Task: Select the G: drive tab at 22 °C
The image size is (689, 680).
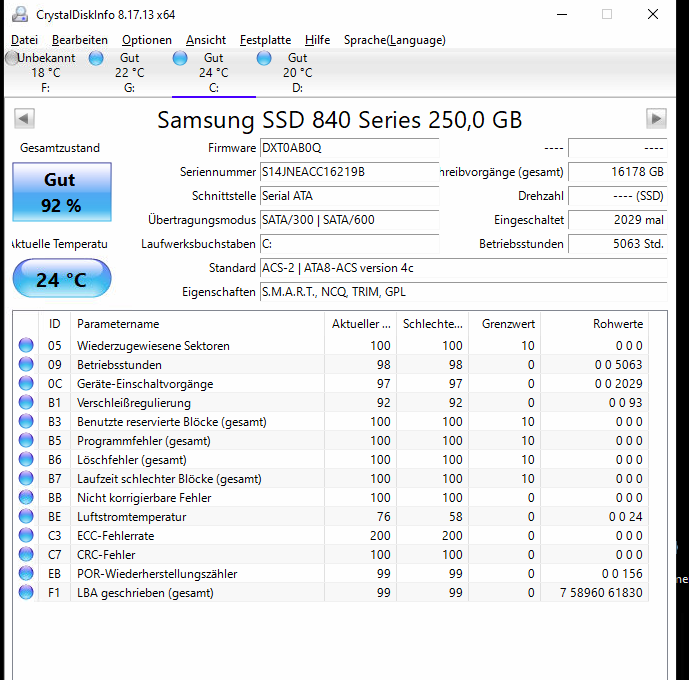Action: pos(130,73)
